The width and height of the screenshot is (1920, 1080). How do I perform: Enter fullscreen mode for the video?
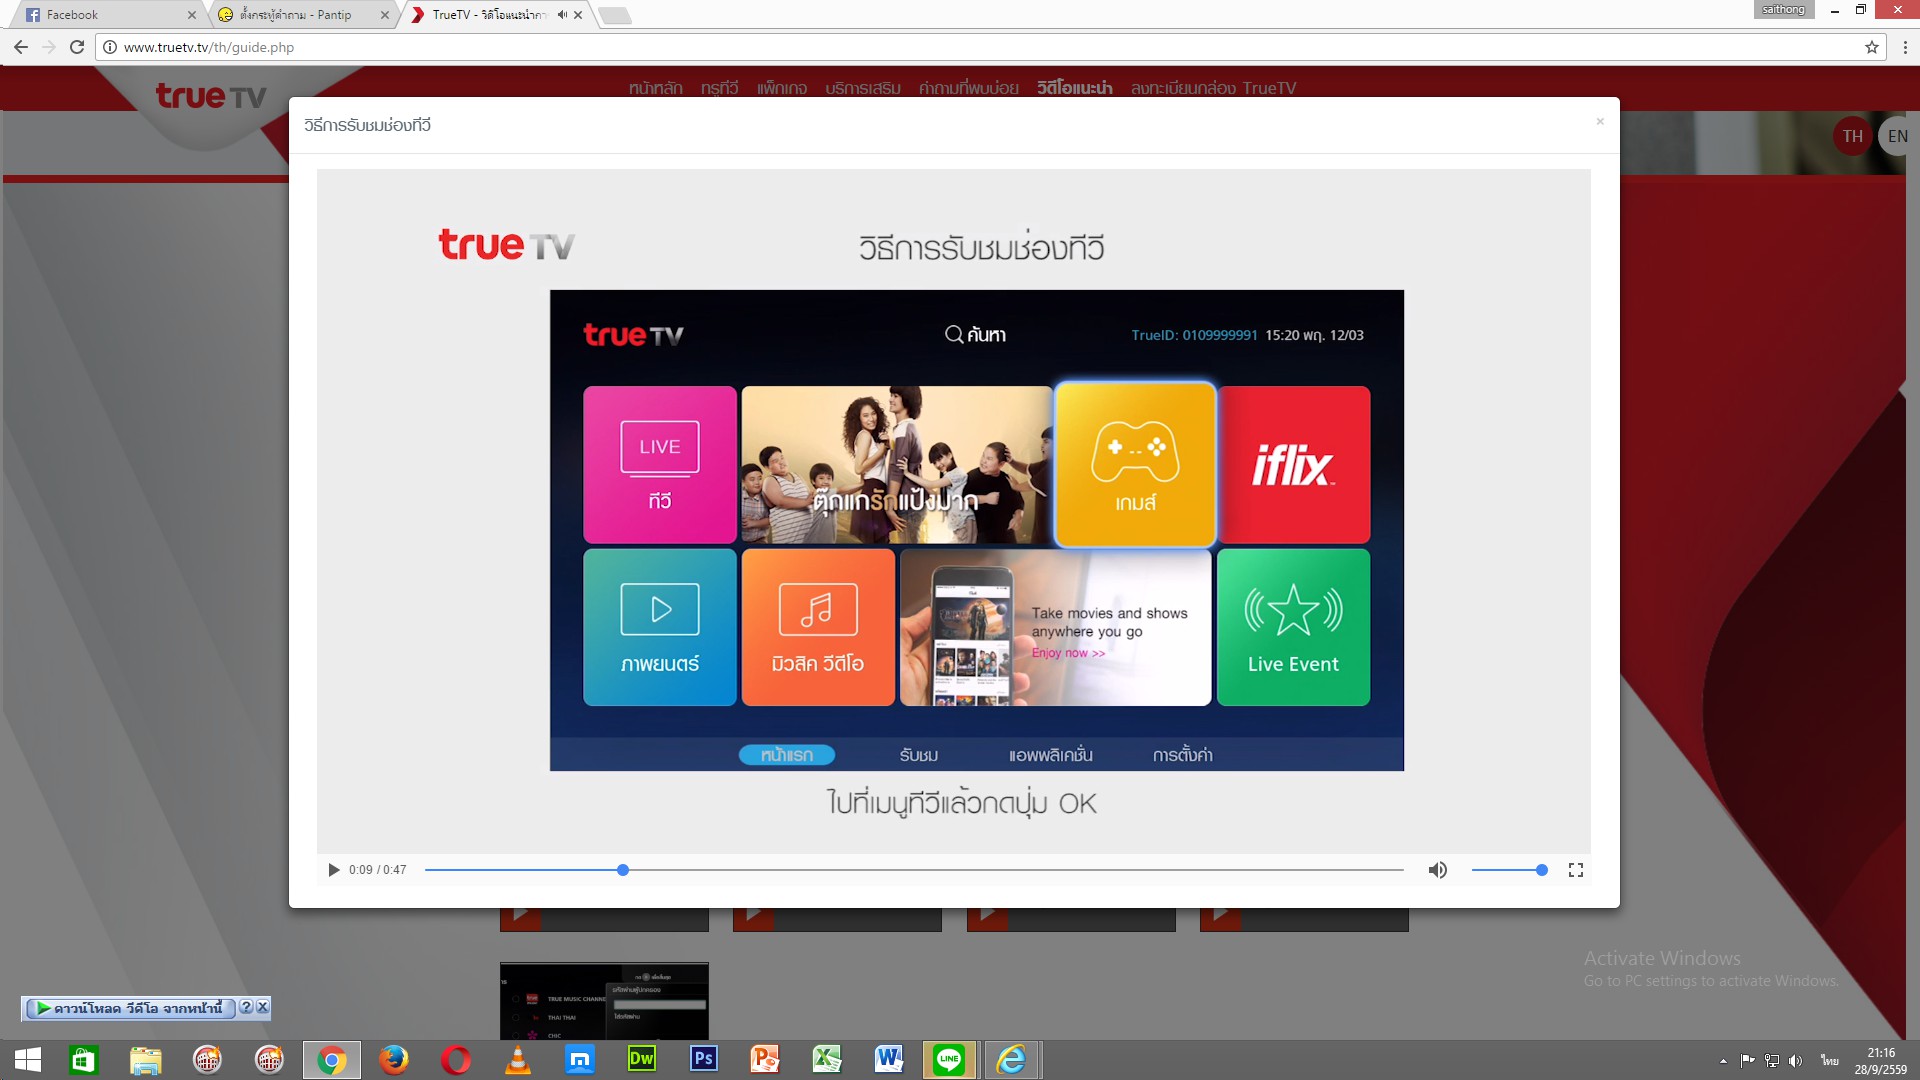(1576, 870)
